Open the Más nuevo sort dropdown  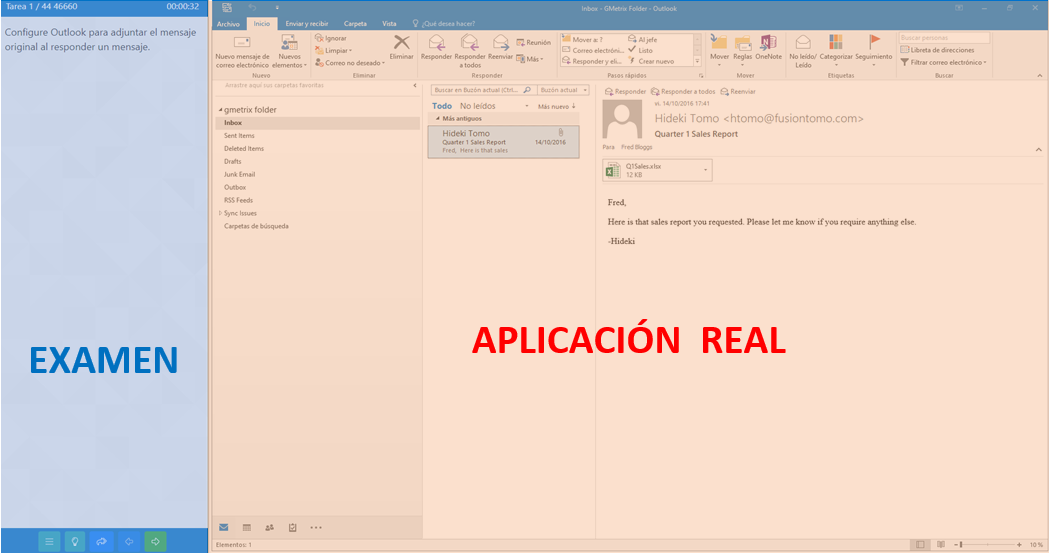click(557, 106)
